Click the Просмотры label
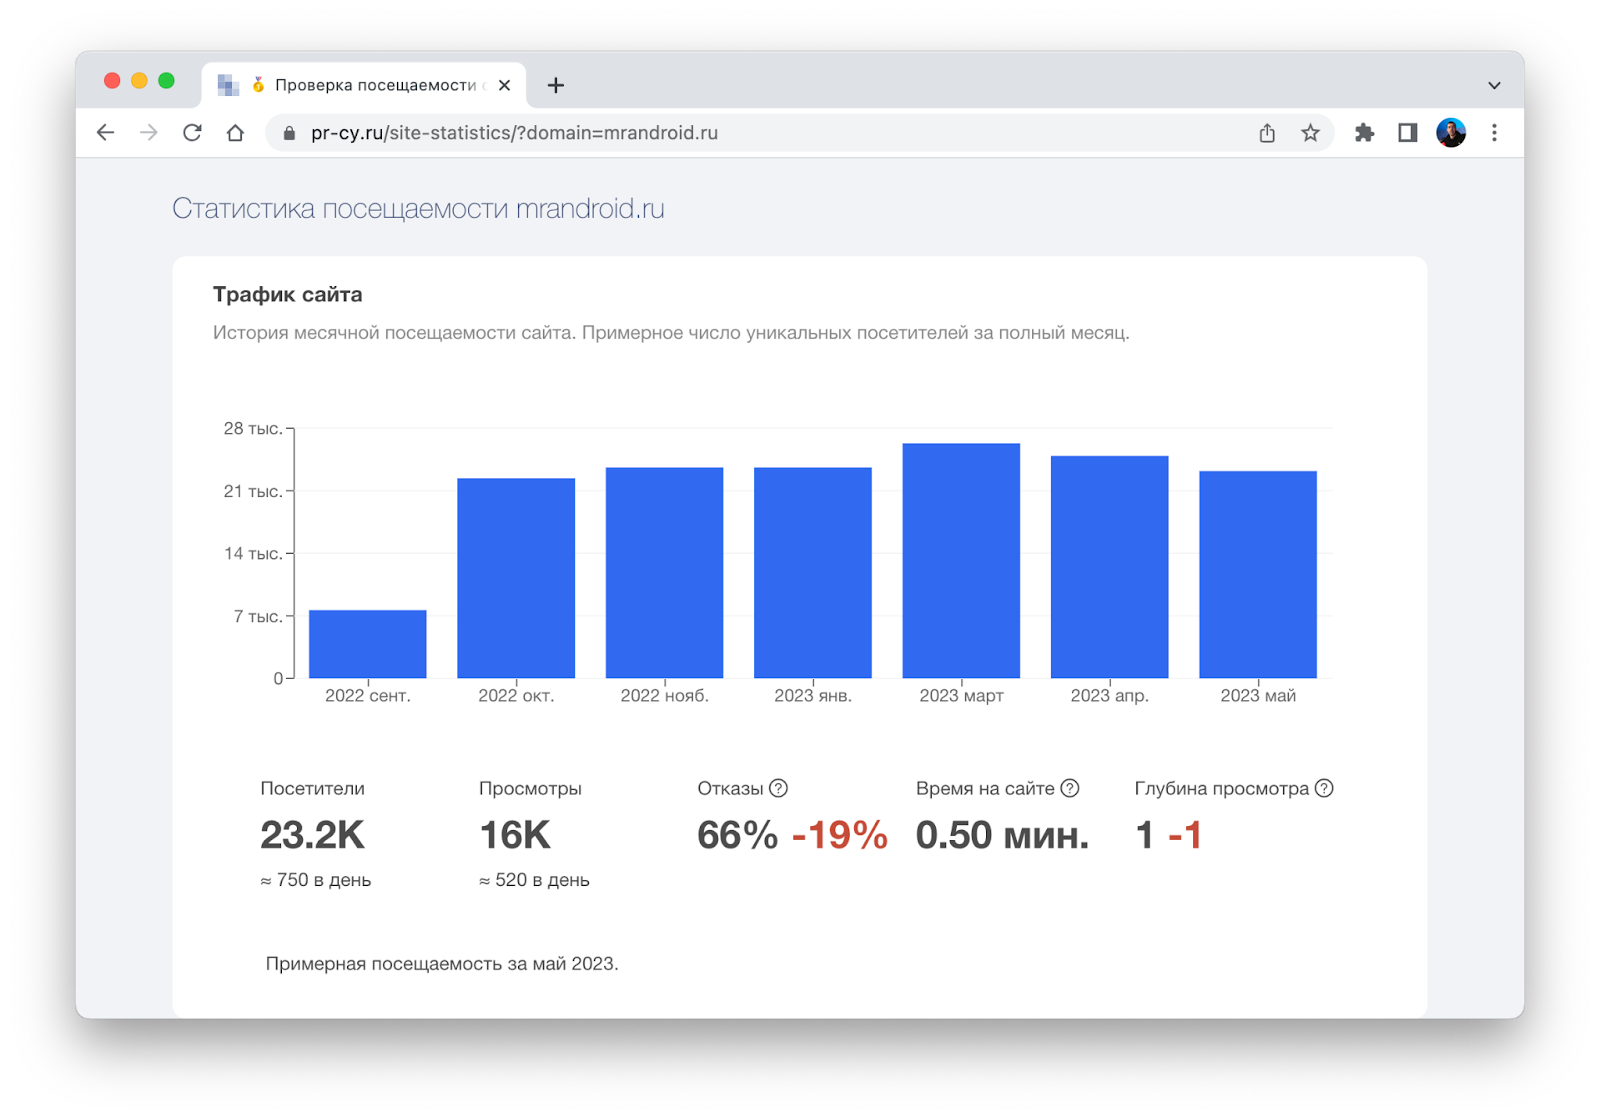The height and width of the screenshot is (1119, 1600). coord(530,788)
